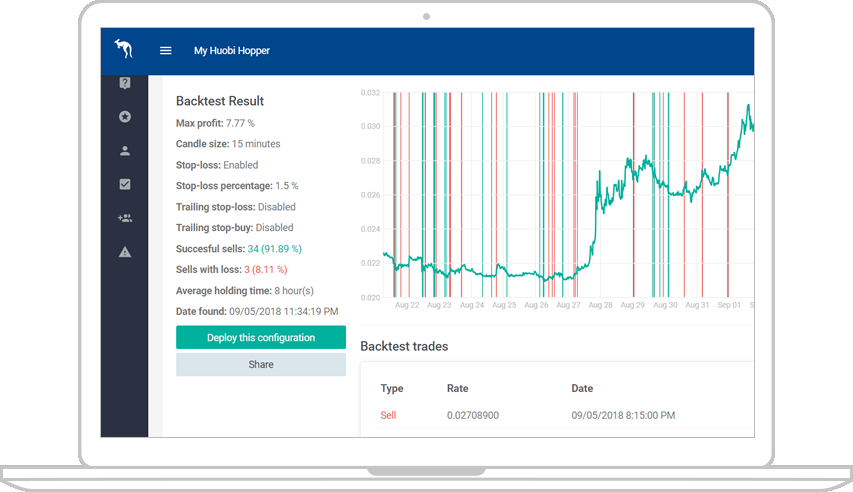Click Succesful sells 34 (91.89 %) value

click(x=275, y=249)
